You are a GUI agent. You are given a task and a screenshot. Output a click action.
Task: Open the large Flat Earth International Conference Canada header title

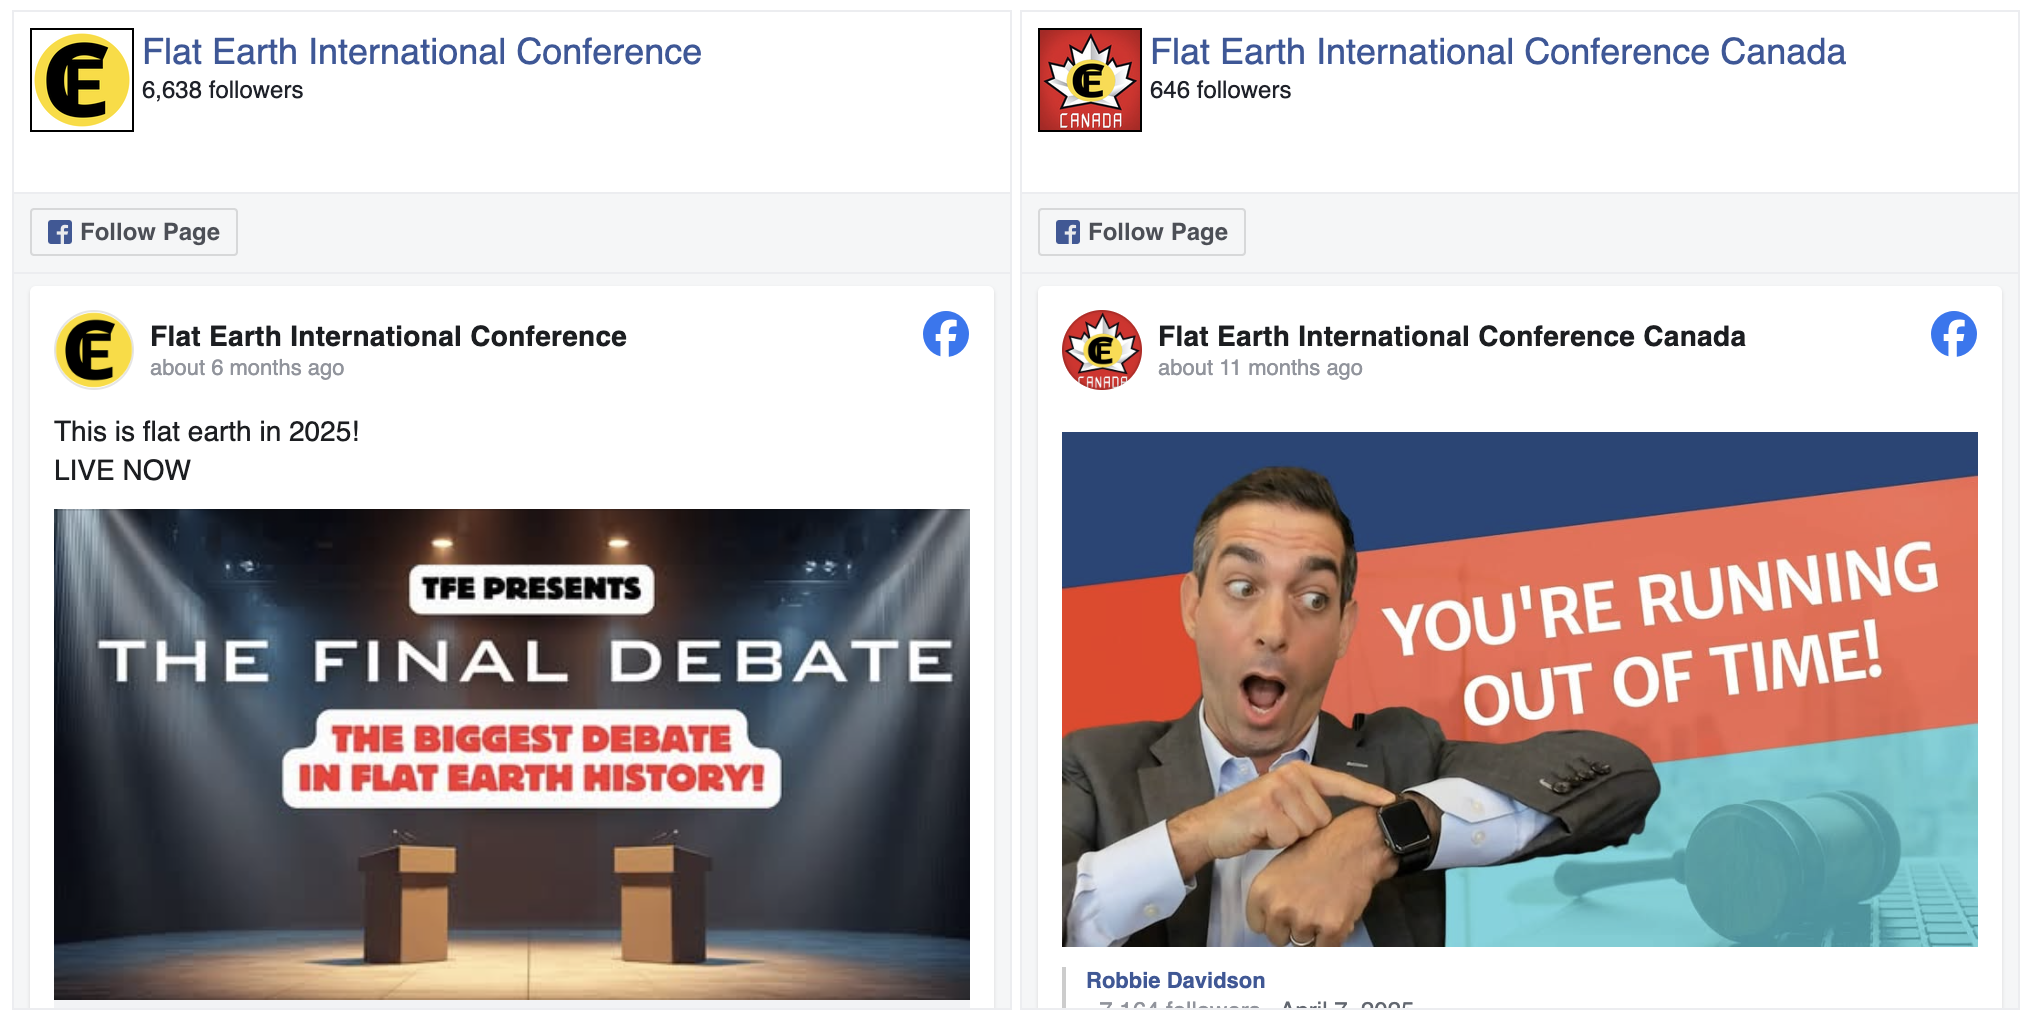coord(1497,52)
